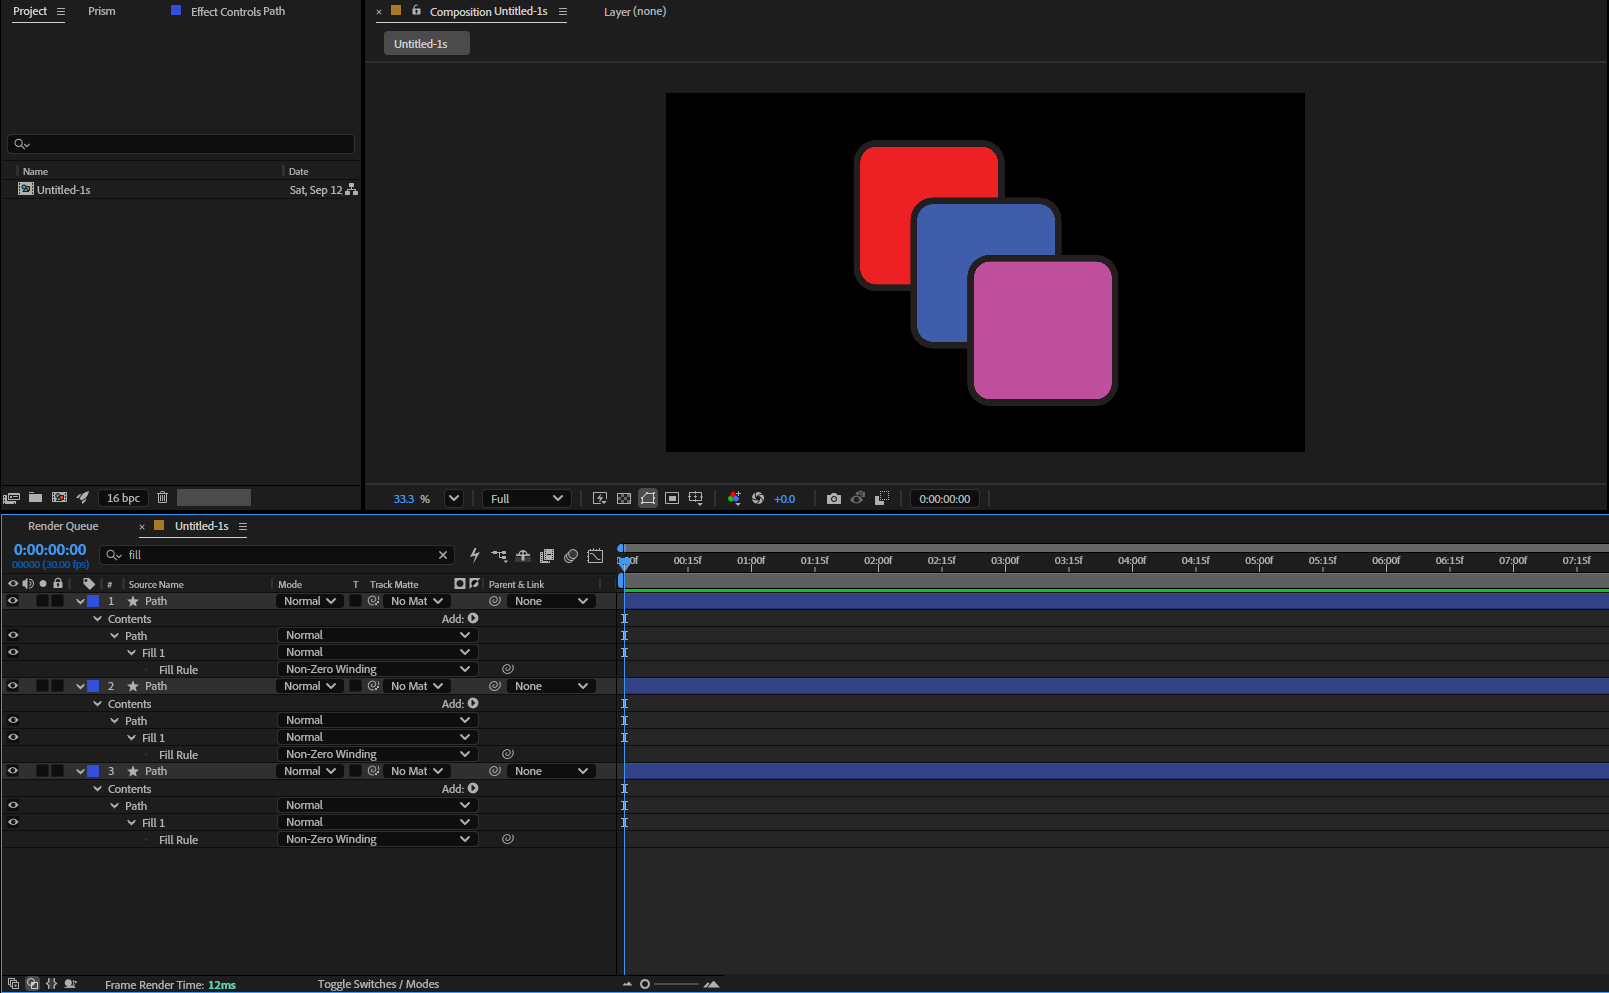Click the +0.0 exposure value

point(785,499)
